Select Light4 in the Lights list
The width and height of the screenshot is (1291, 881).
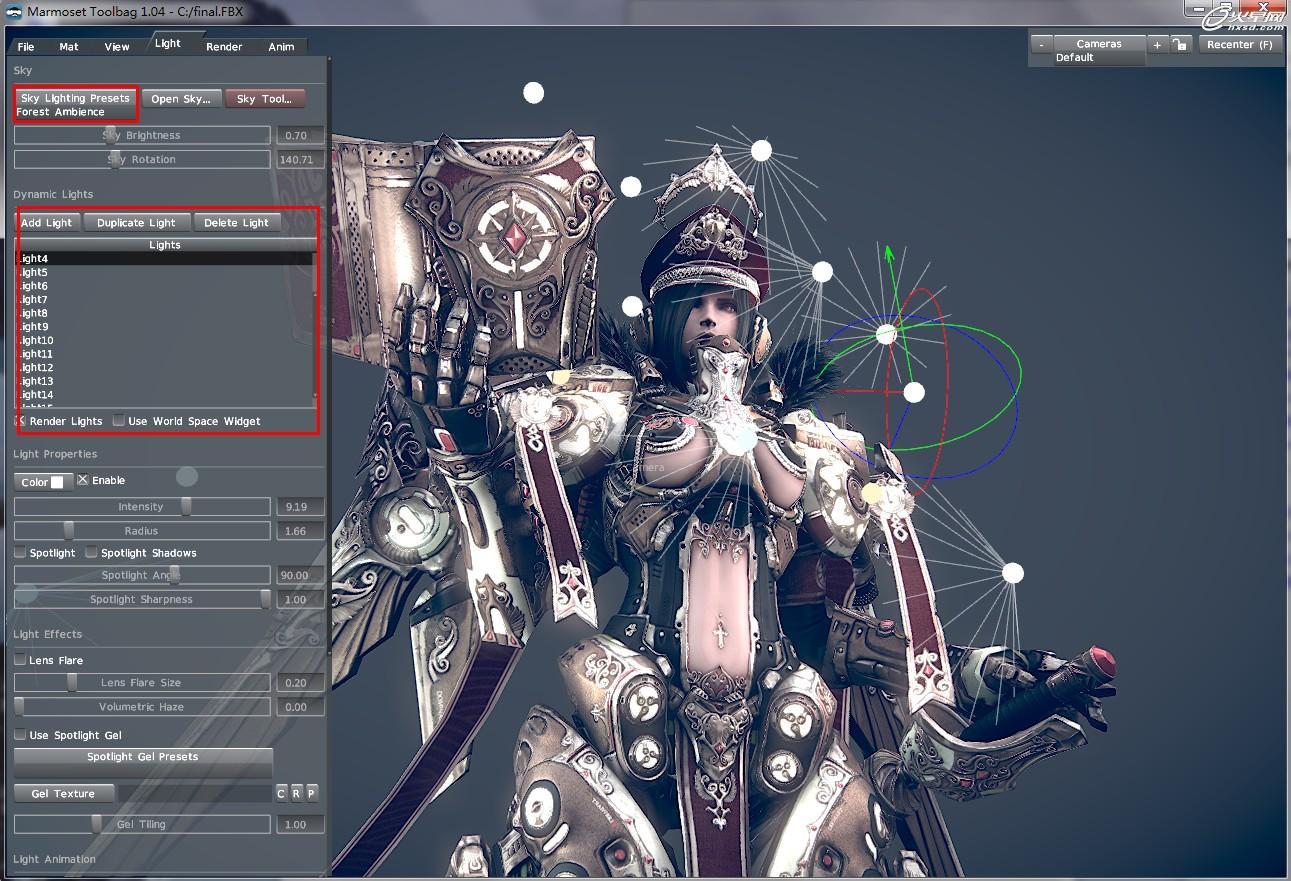[165, 259]
